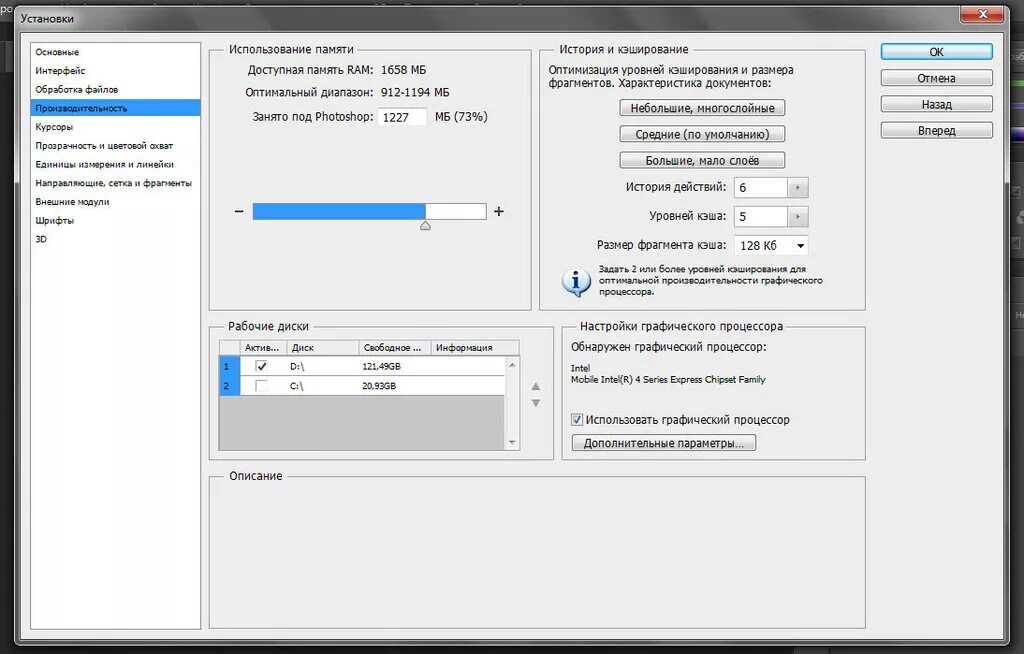Image resolution: width=1024 pixels, height=654 pixels.
Task: Click the Свободное column header
Action: coord(394,348)
